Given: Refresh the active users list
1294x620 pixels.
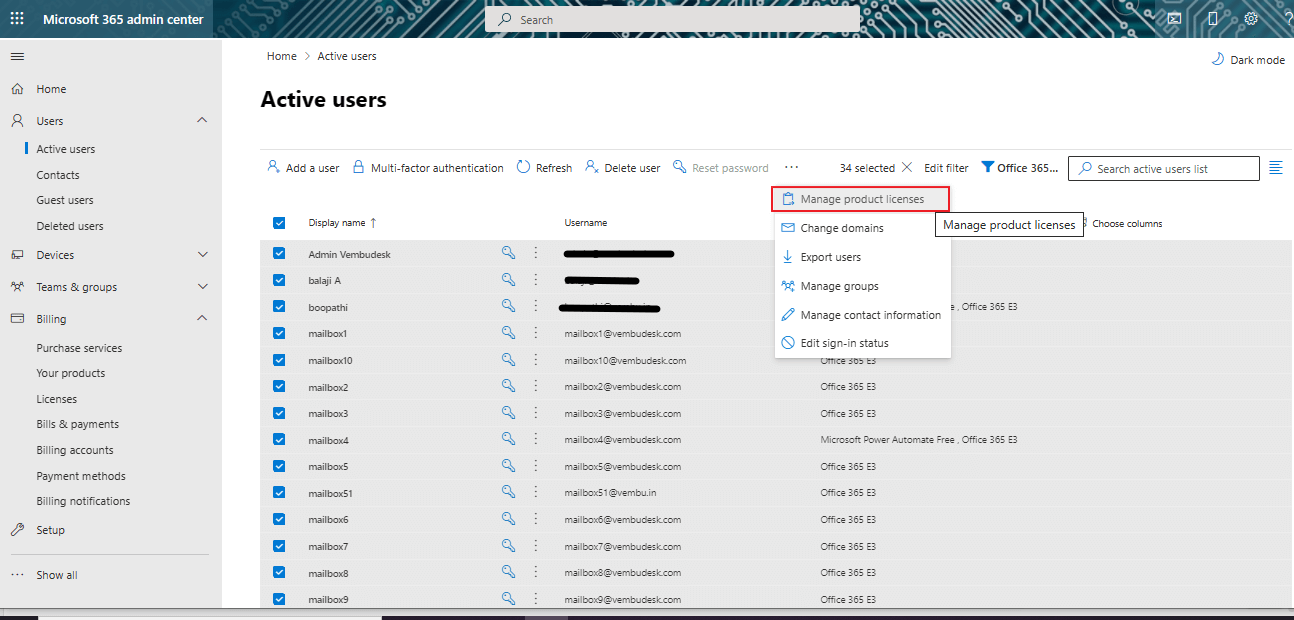Looking at the screenshot, I should click(x=545, y=168).
